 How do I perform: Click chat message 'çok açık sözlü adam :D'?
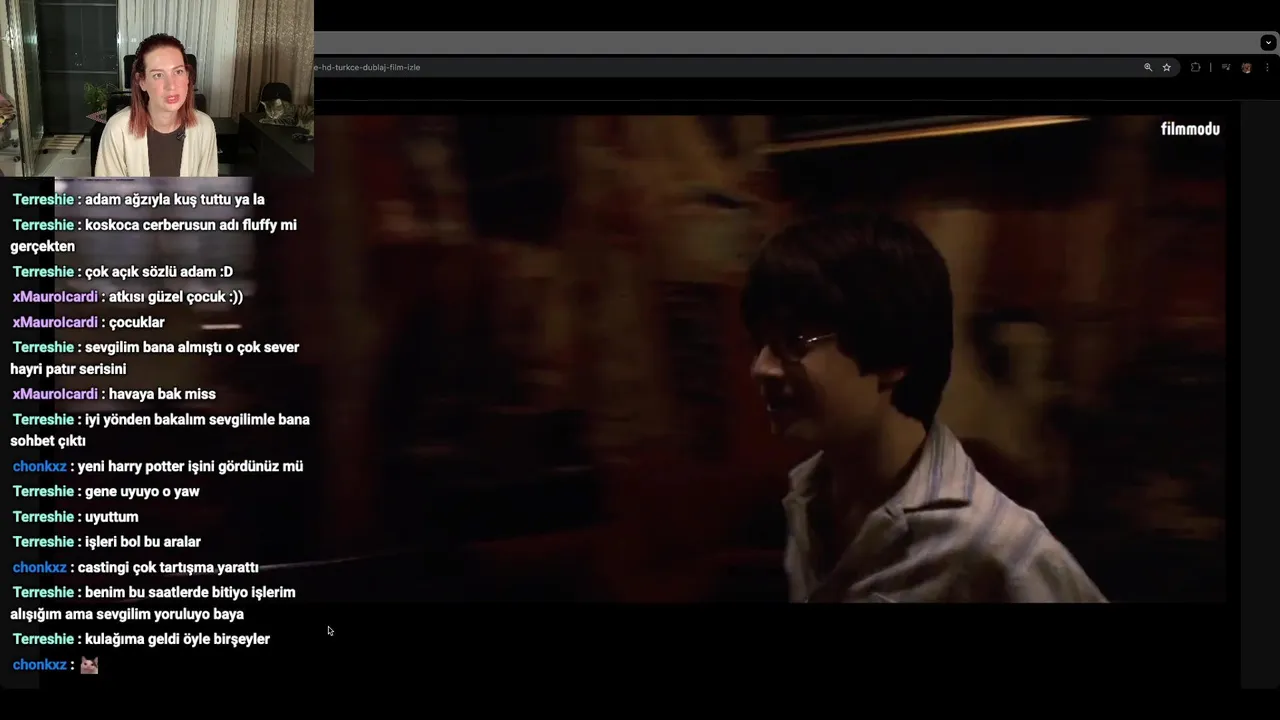(158, 272)
